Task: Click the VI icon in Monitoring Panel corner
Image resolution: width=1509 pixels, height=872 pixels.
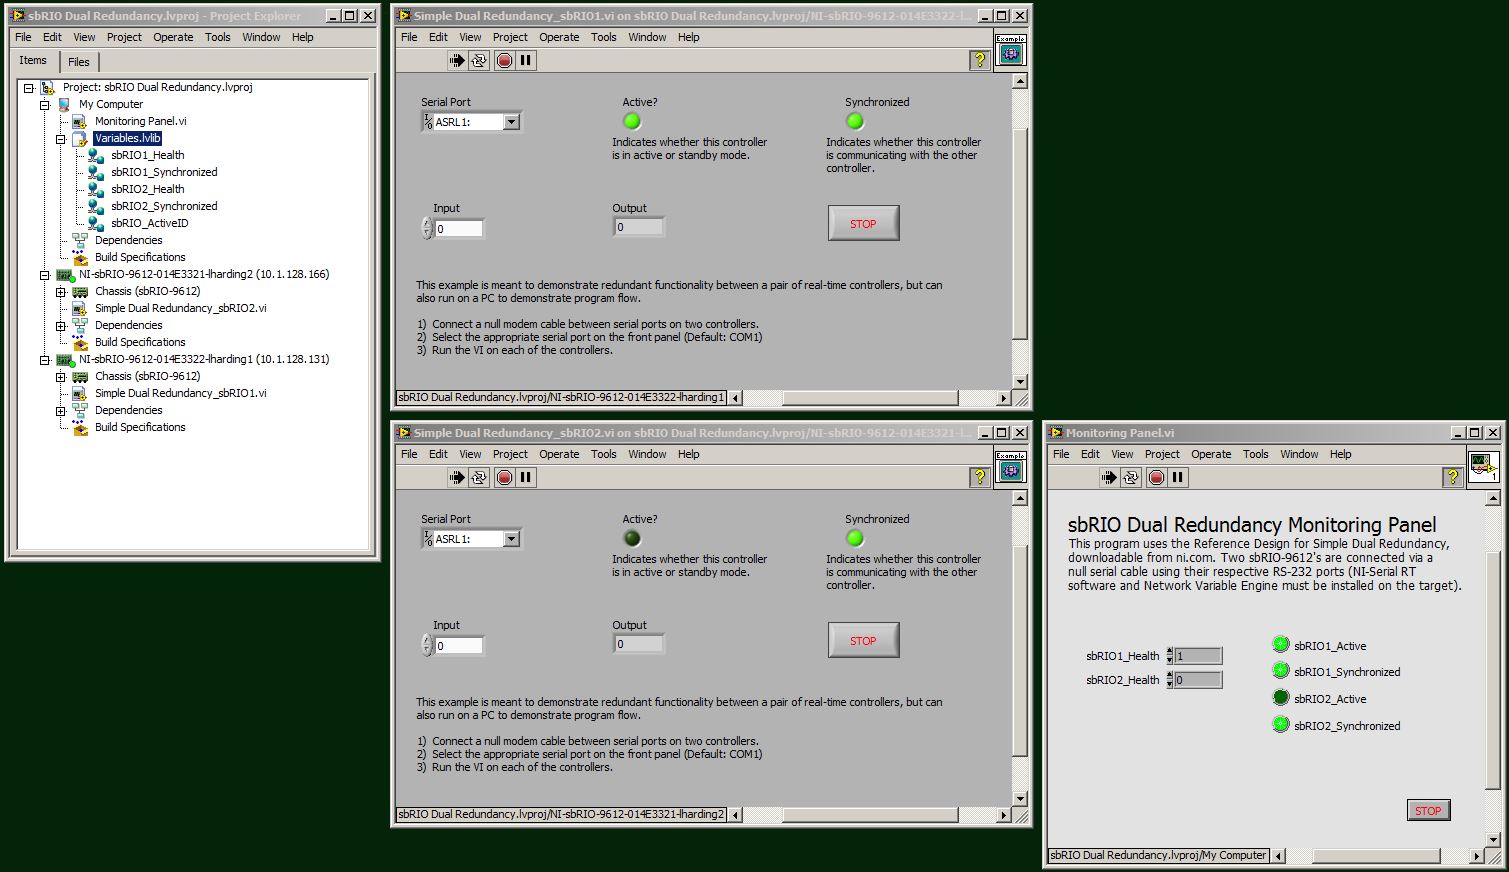Action: (x=1483, y=466)
